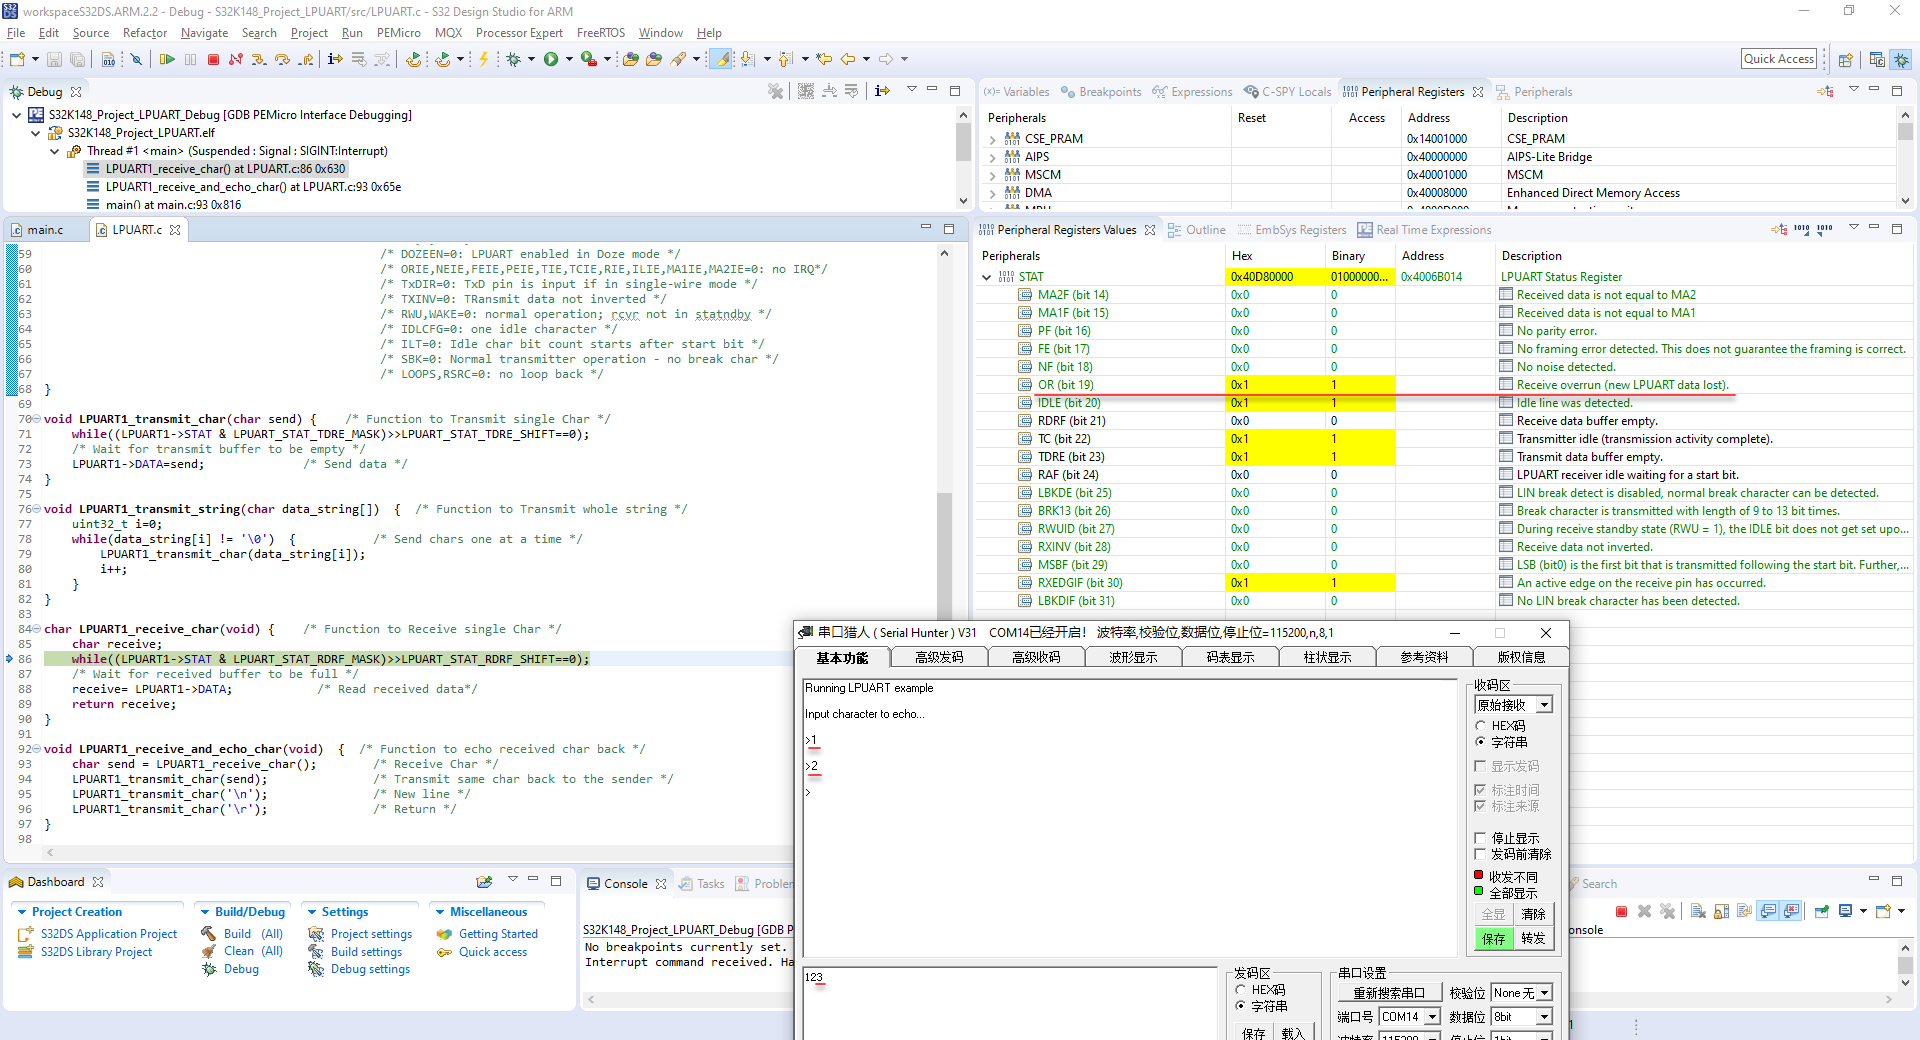The width and height of the screenshot is (1920, 1040).
Task: Click the 重新搜索串口 button
Action: click(1388, 993)
